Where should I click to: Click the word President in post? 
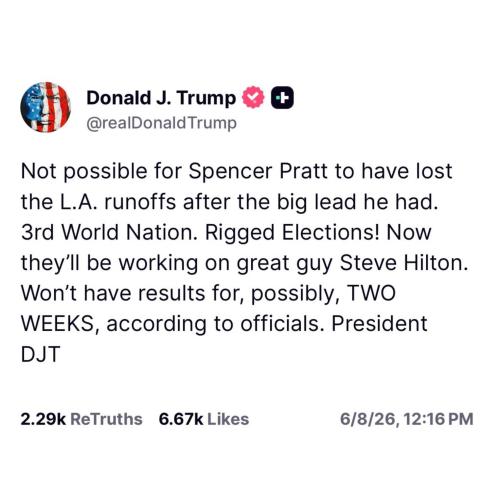click(379, 324)
